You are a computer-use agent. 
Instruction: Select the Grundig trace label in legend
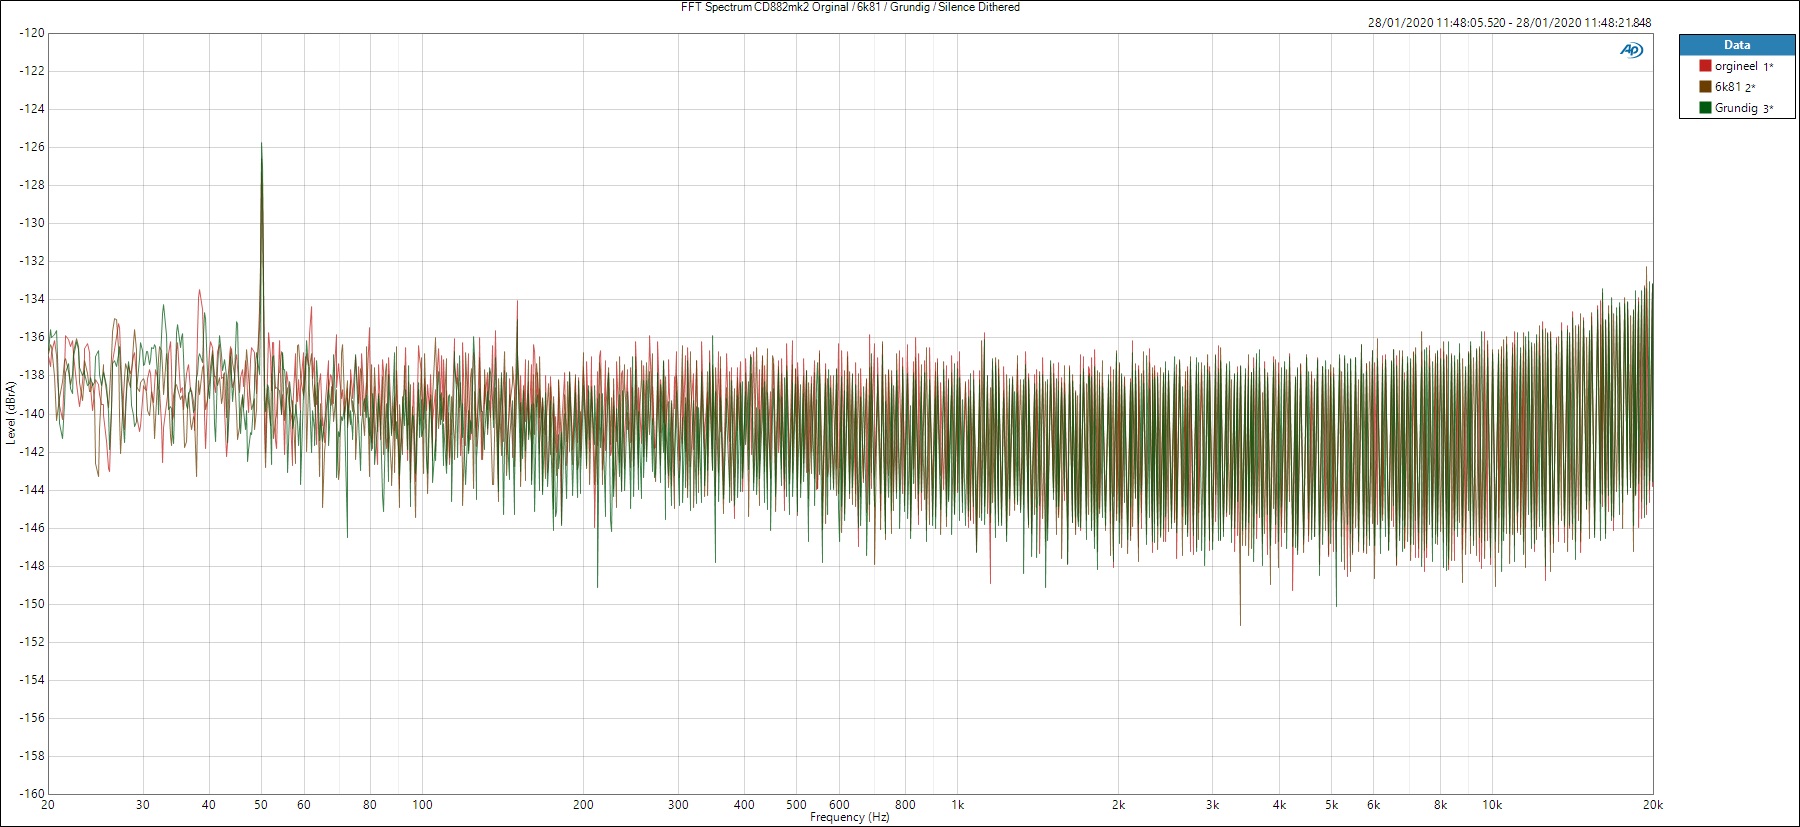[x=1736, y=108]
